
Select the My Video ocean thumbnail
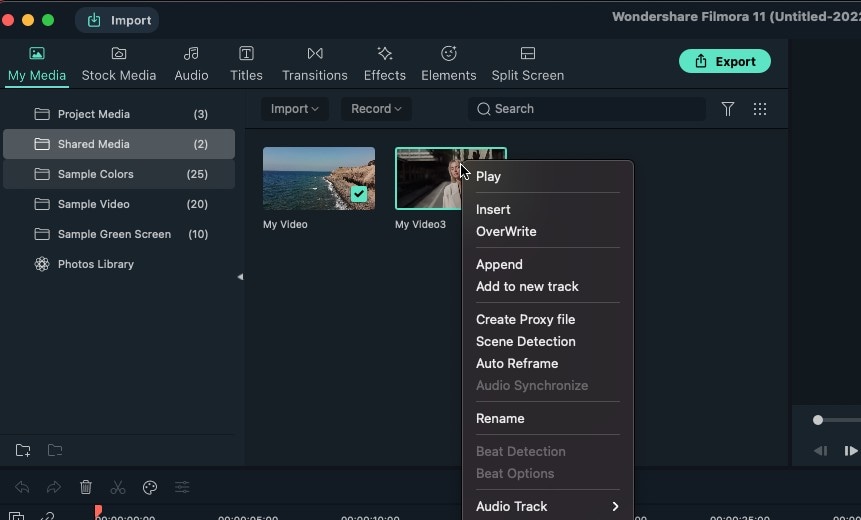coord(319,178)
